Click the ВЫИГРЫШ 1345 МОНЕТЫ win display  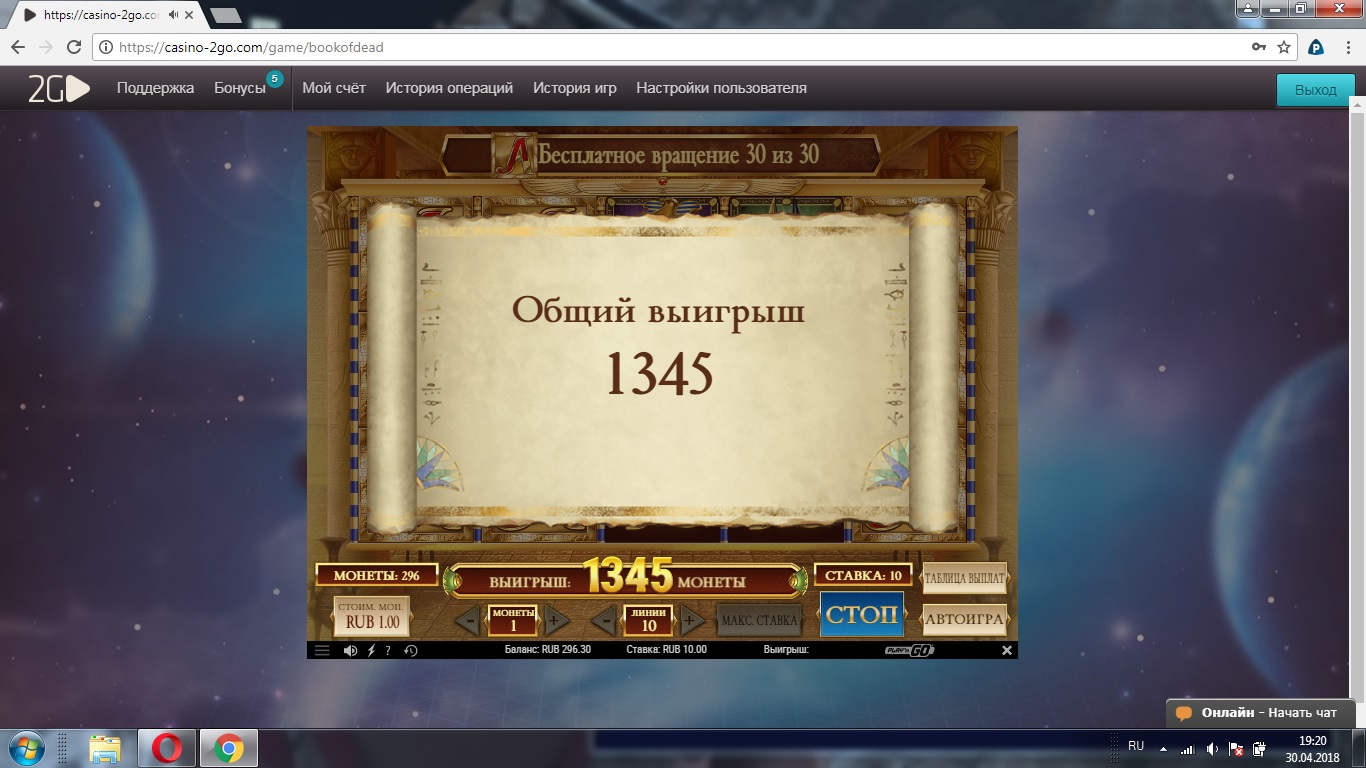[624, 579]
